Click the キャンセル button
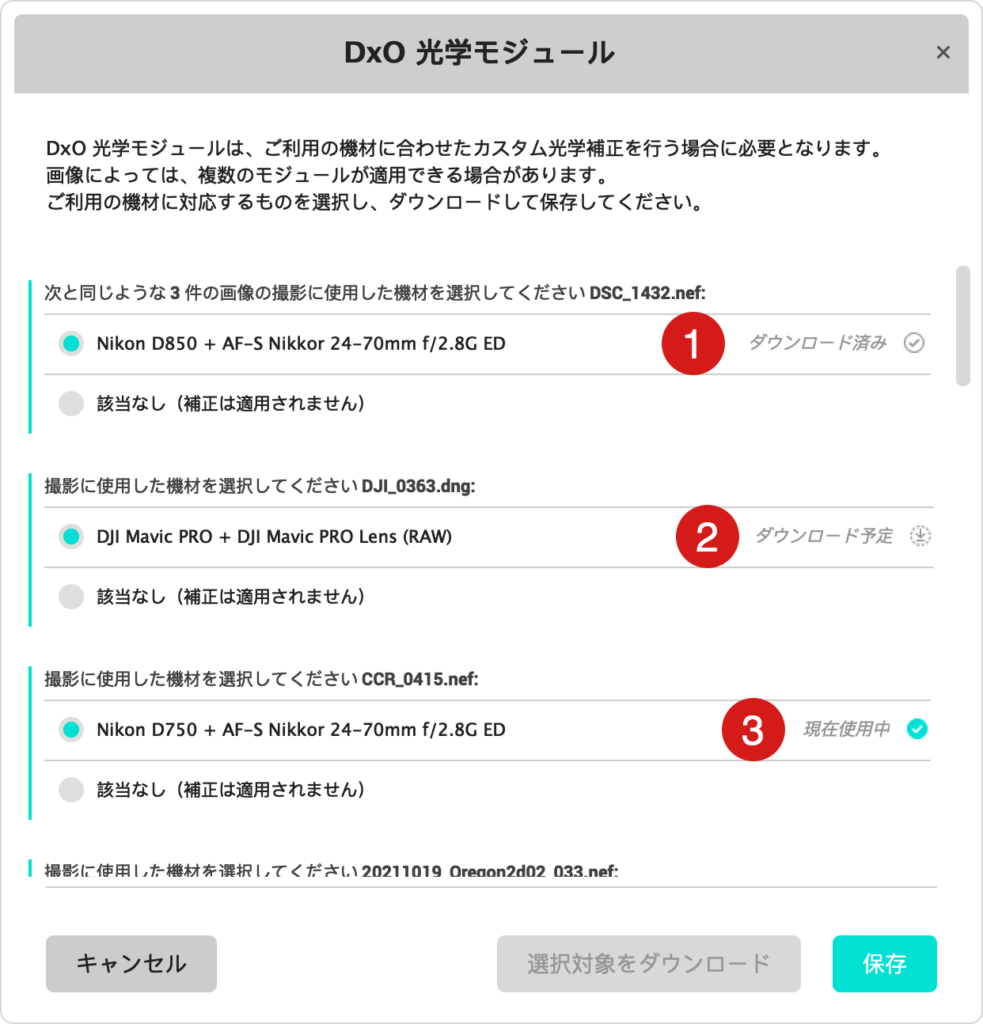This screenshot has width=983, height=1024. point(131,964)
